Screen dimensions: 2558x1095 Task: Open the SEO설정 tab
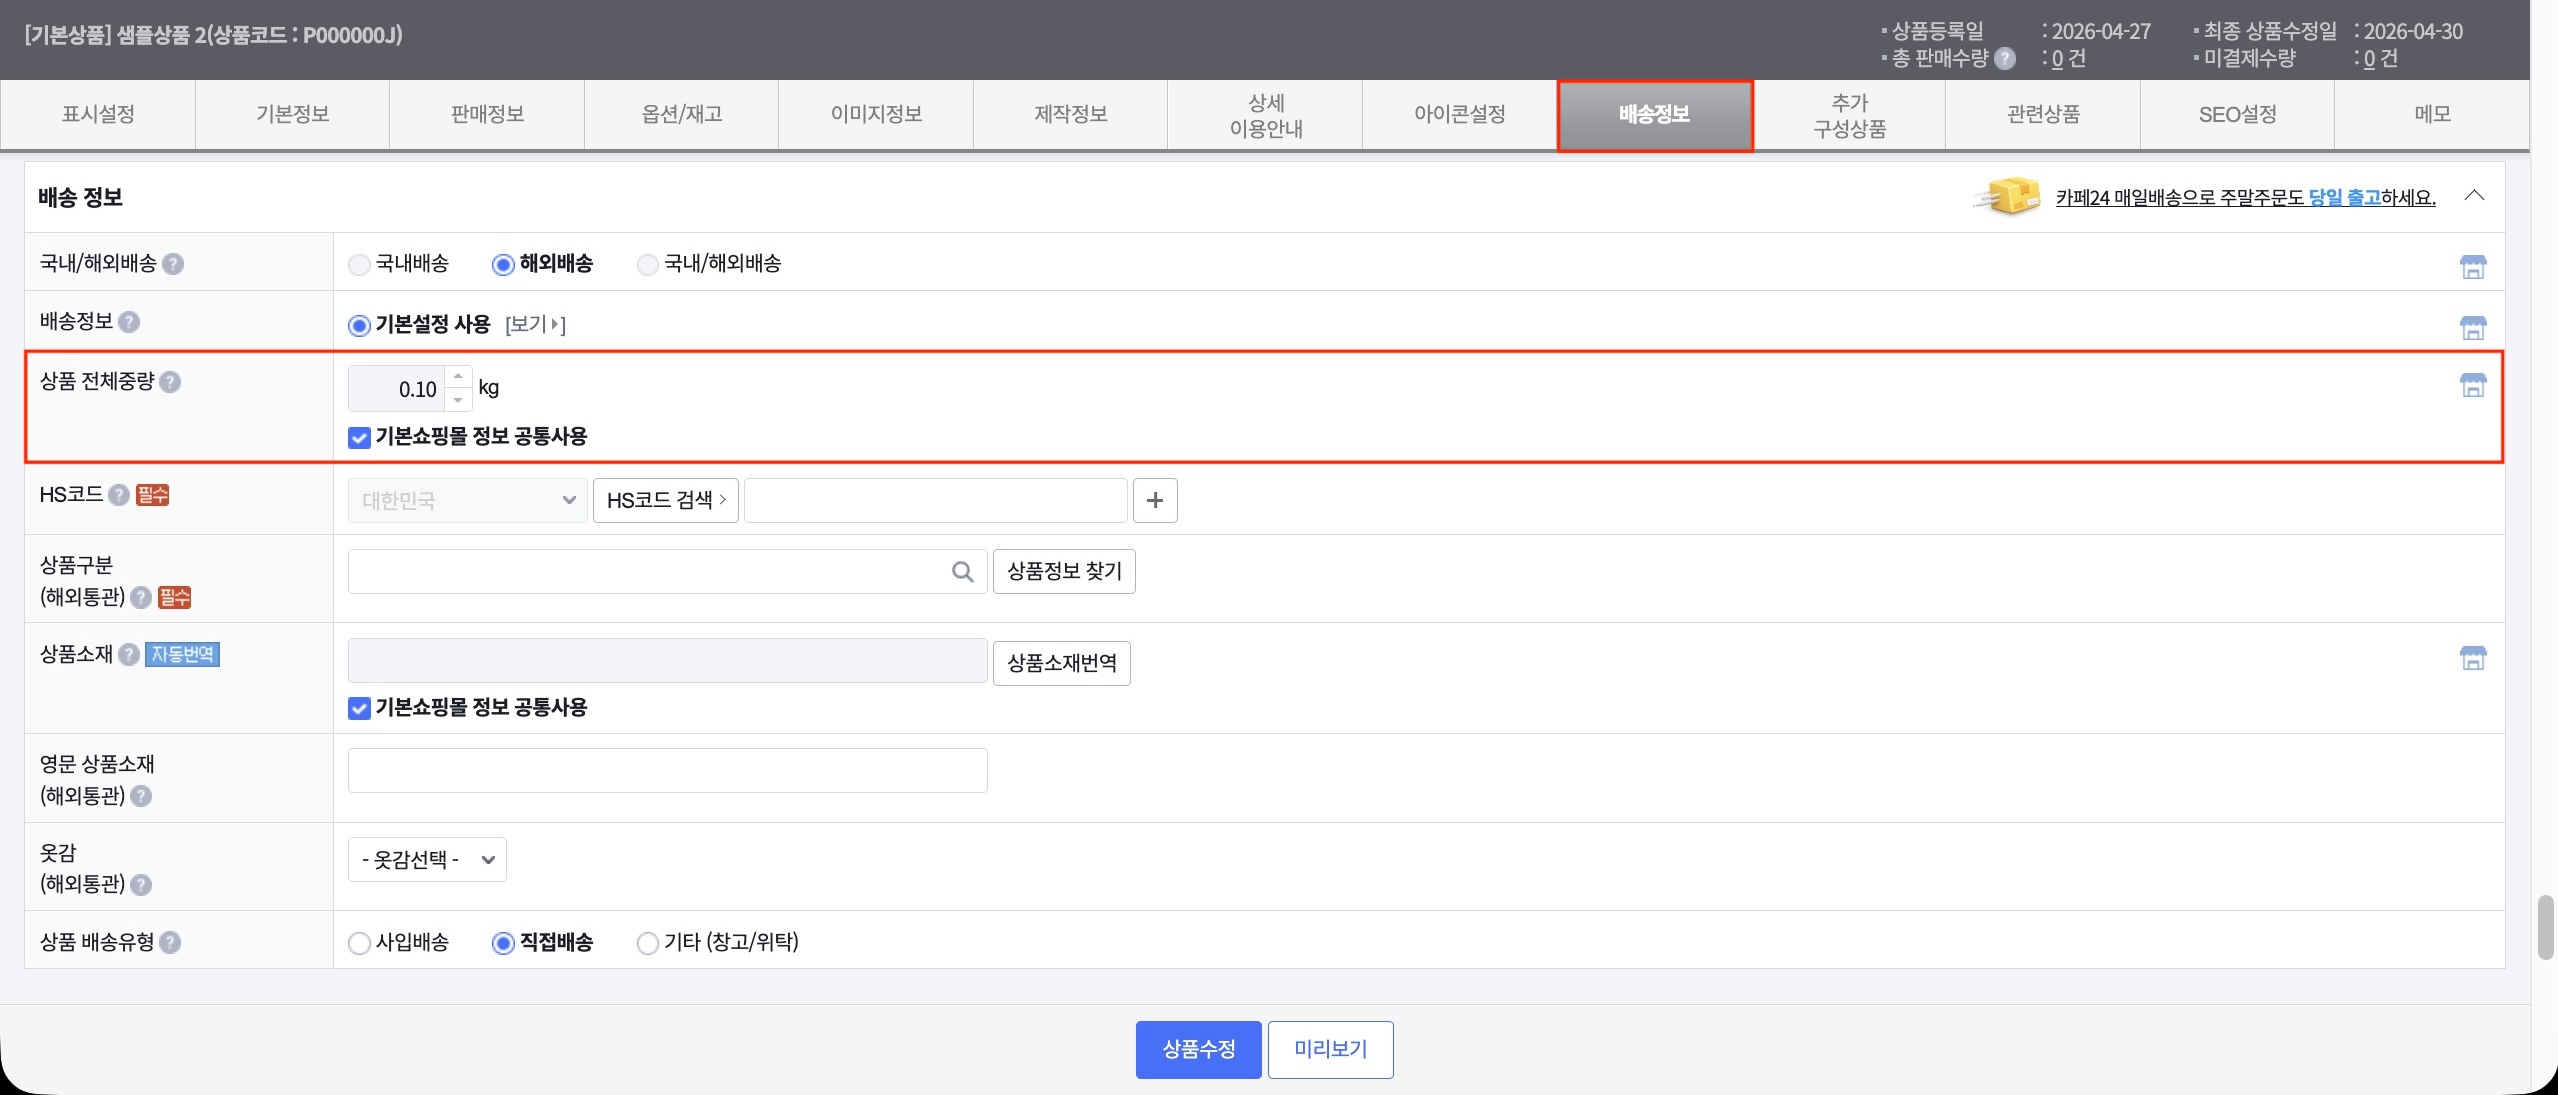point(2238,115)
